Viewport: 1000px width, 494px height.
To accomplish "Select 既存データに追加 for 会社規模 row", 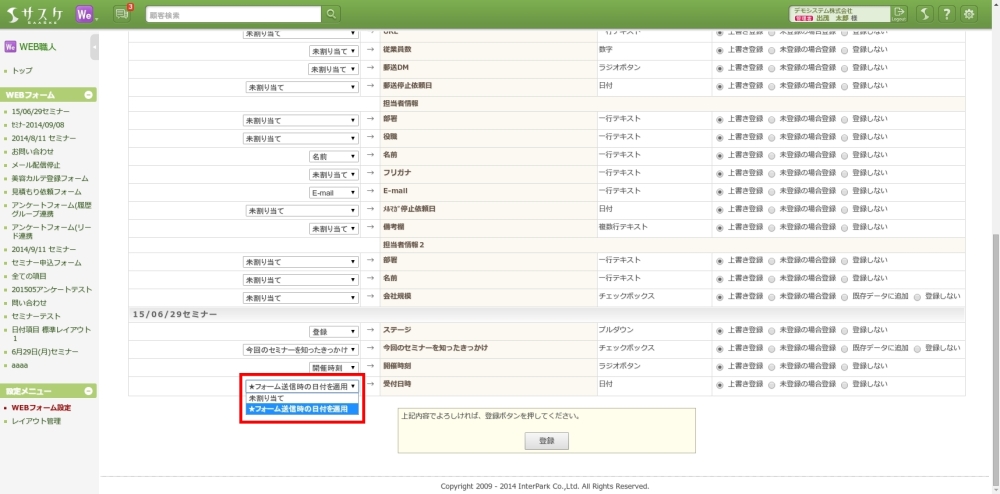I will coord(846,297).
